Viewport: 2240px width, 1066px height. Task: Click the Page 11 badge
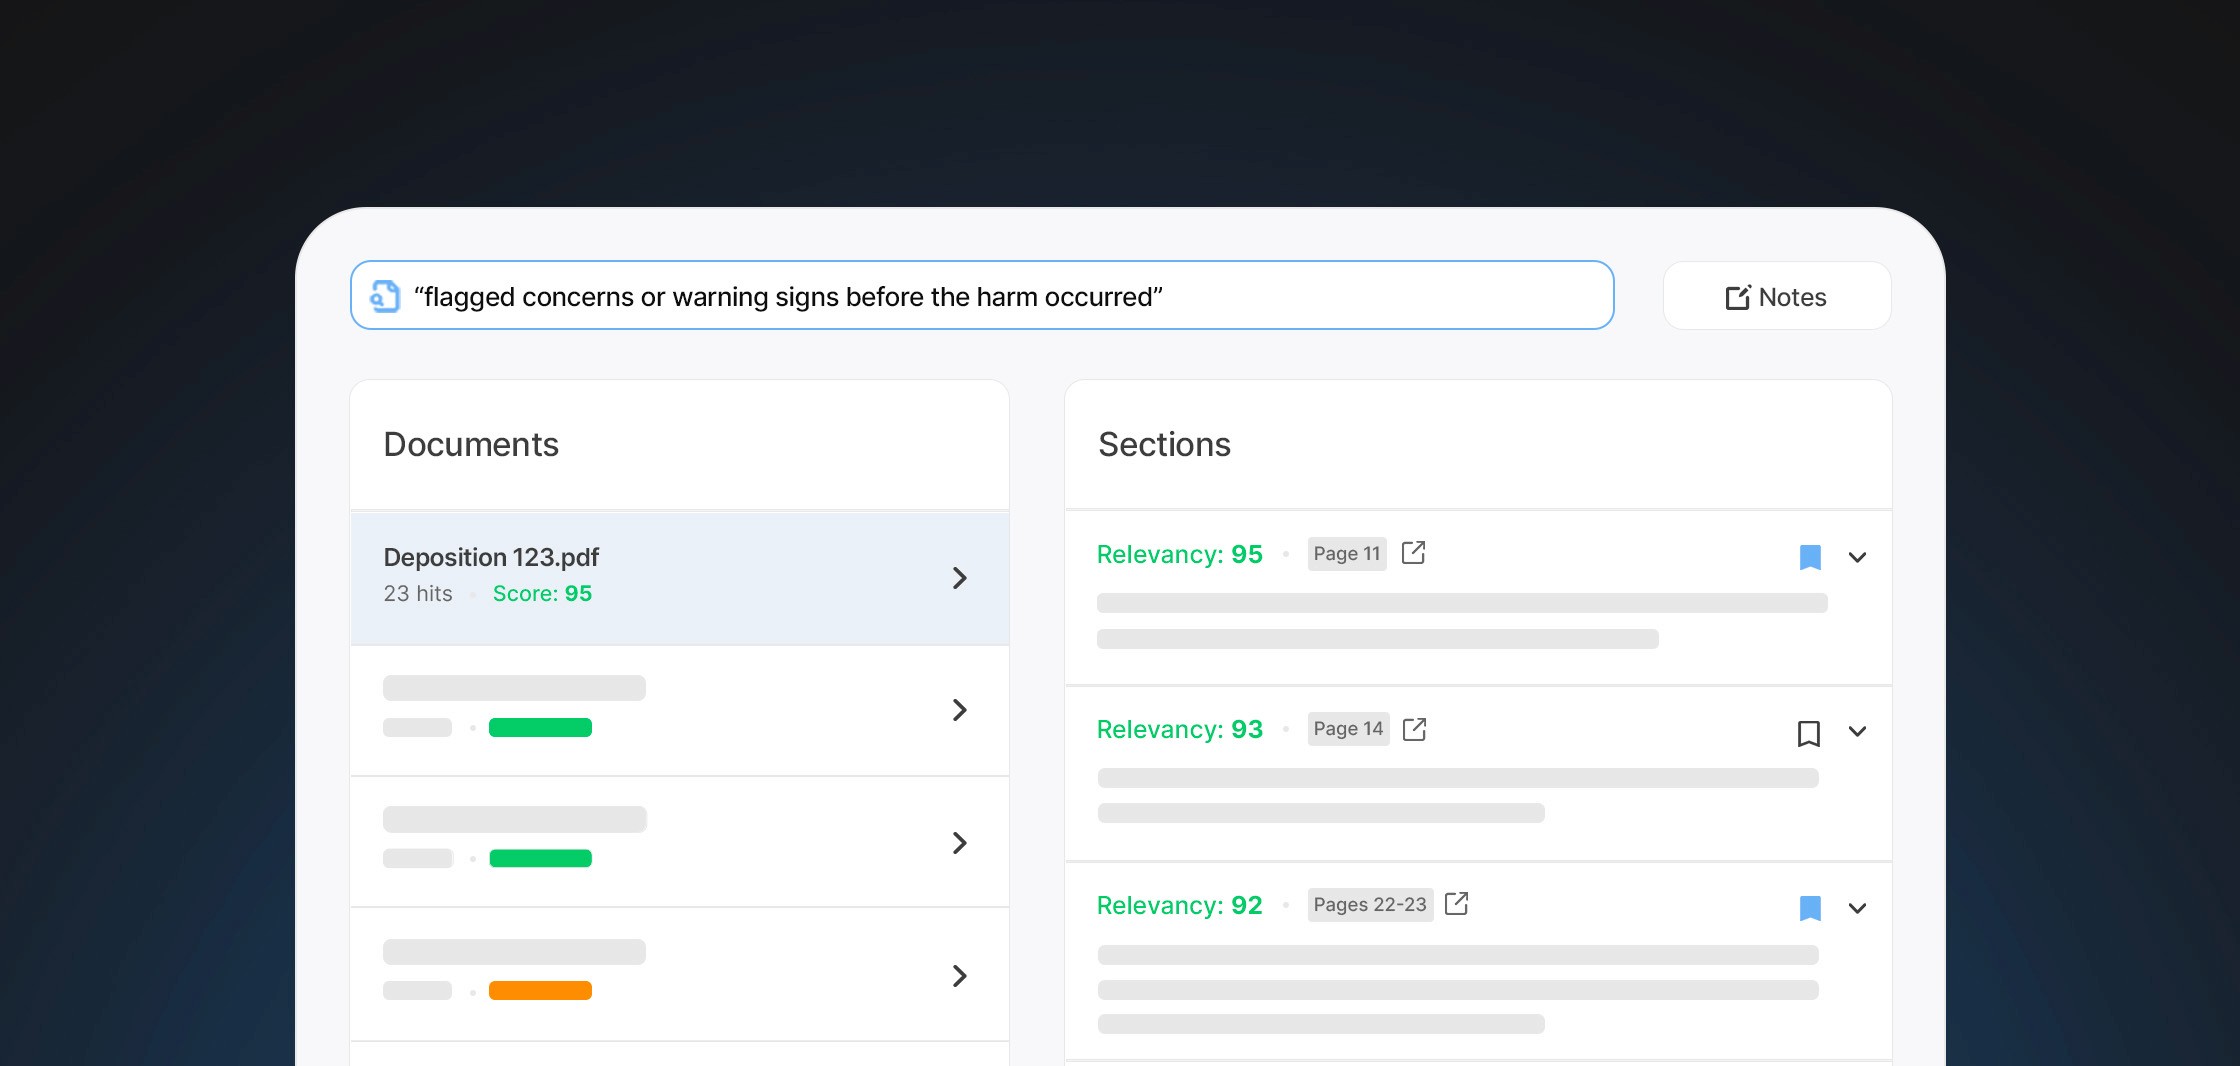pos(1346,553)
